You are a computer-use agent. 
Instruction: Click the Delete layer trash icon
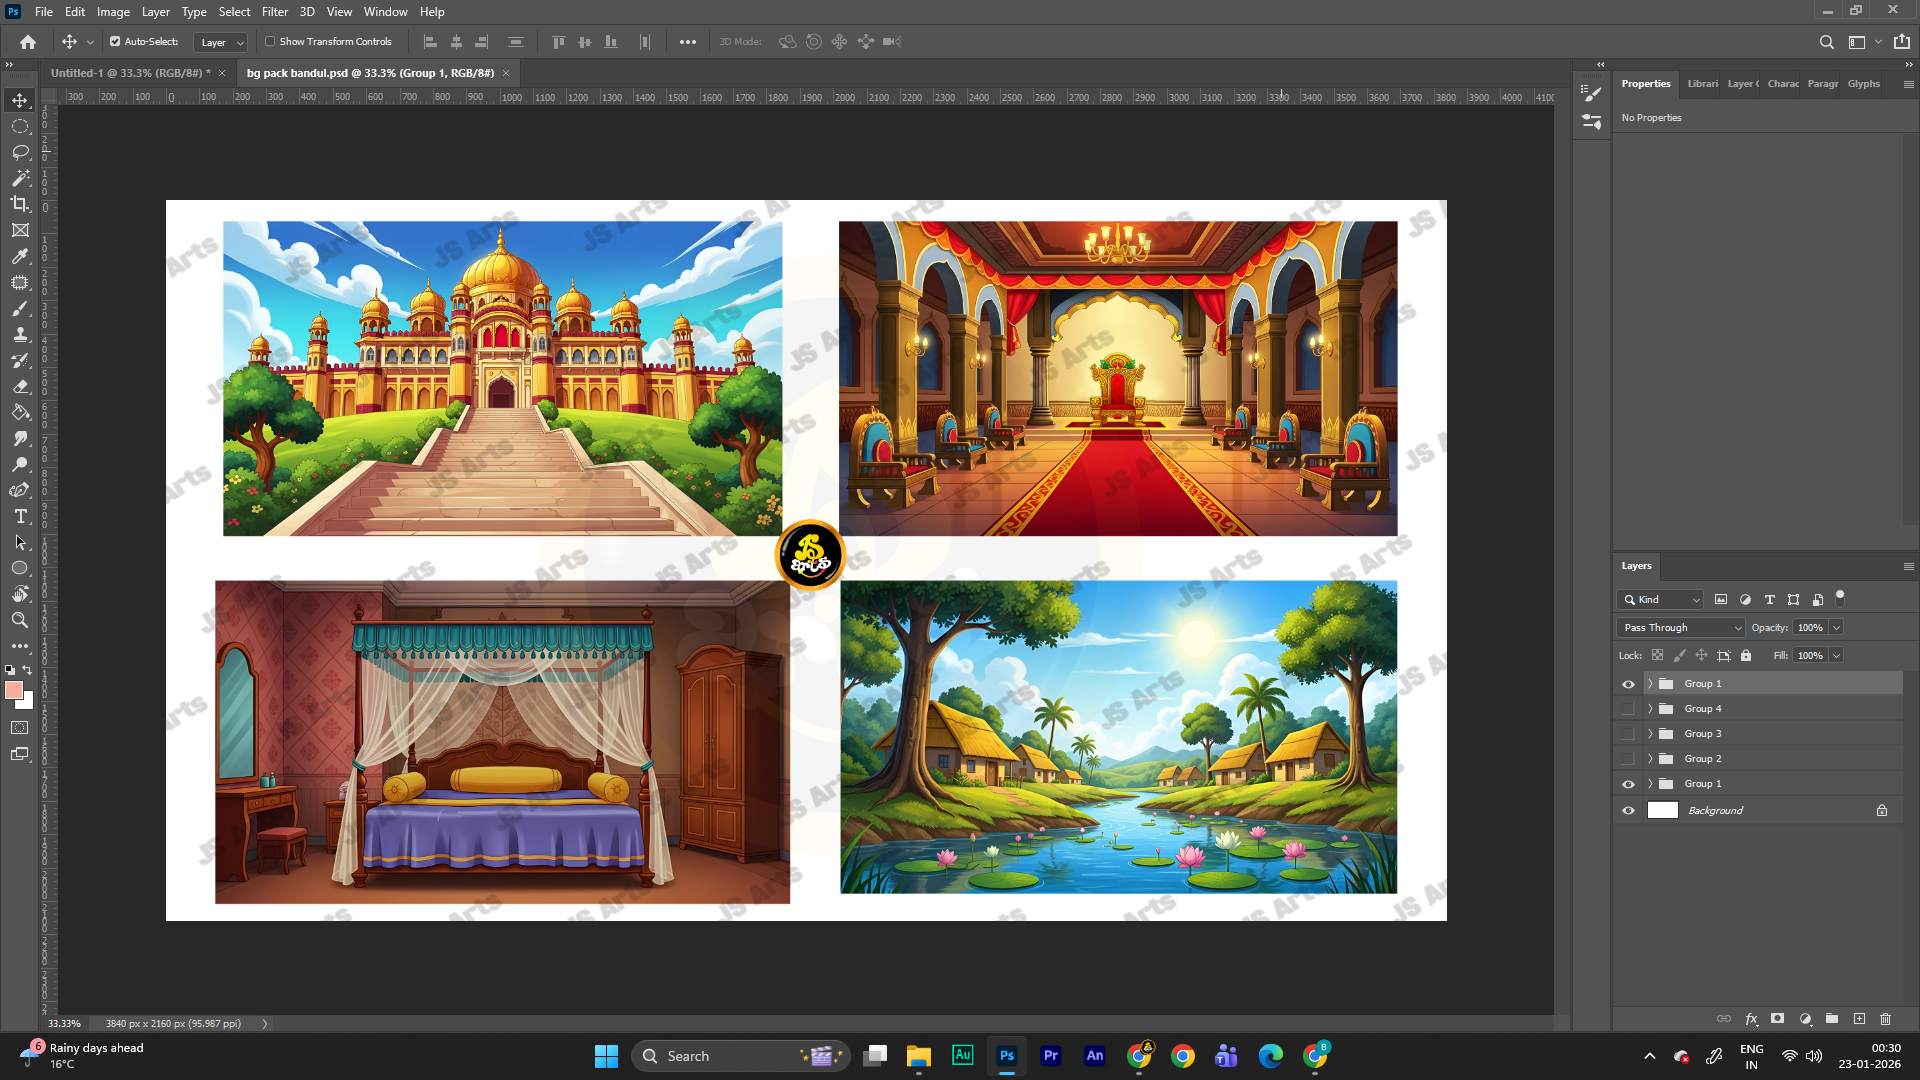pos(1886,1018)
